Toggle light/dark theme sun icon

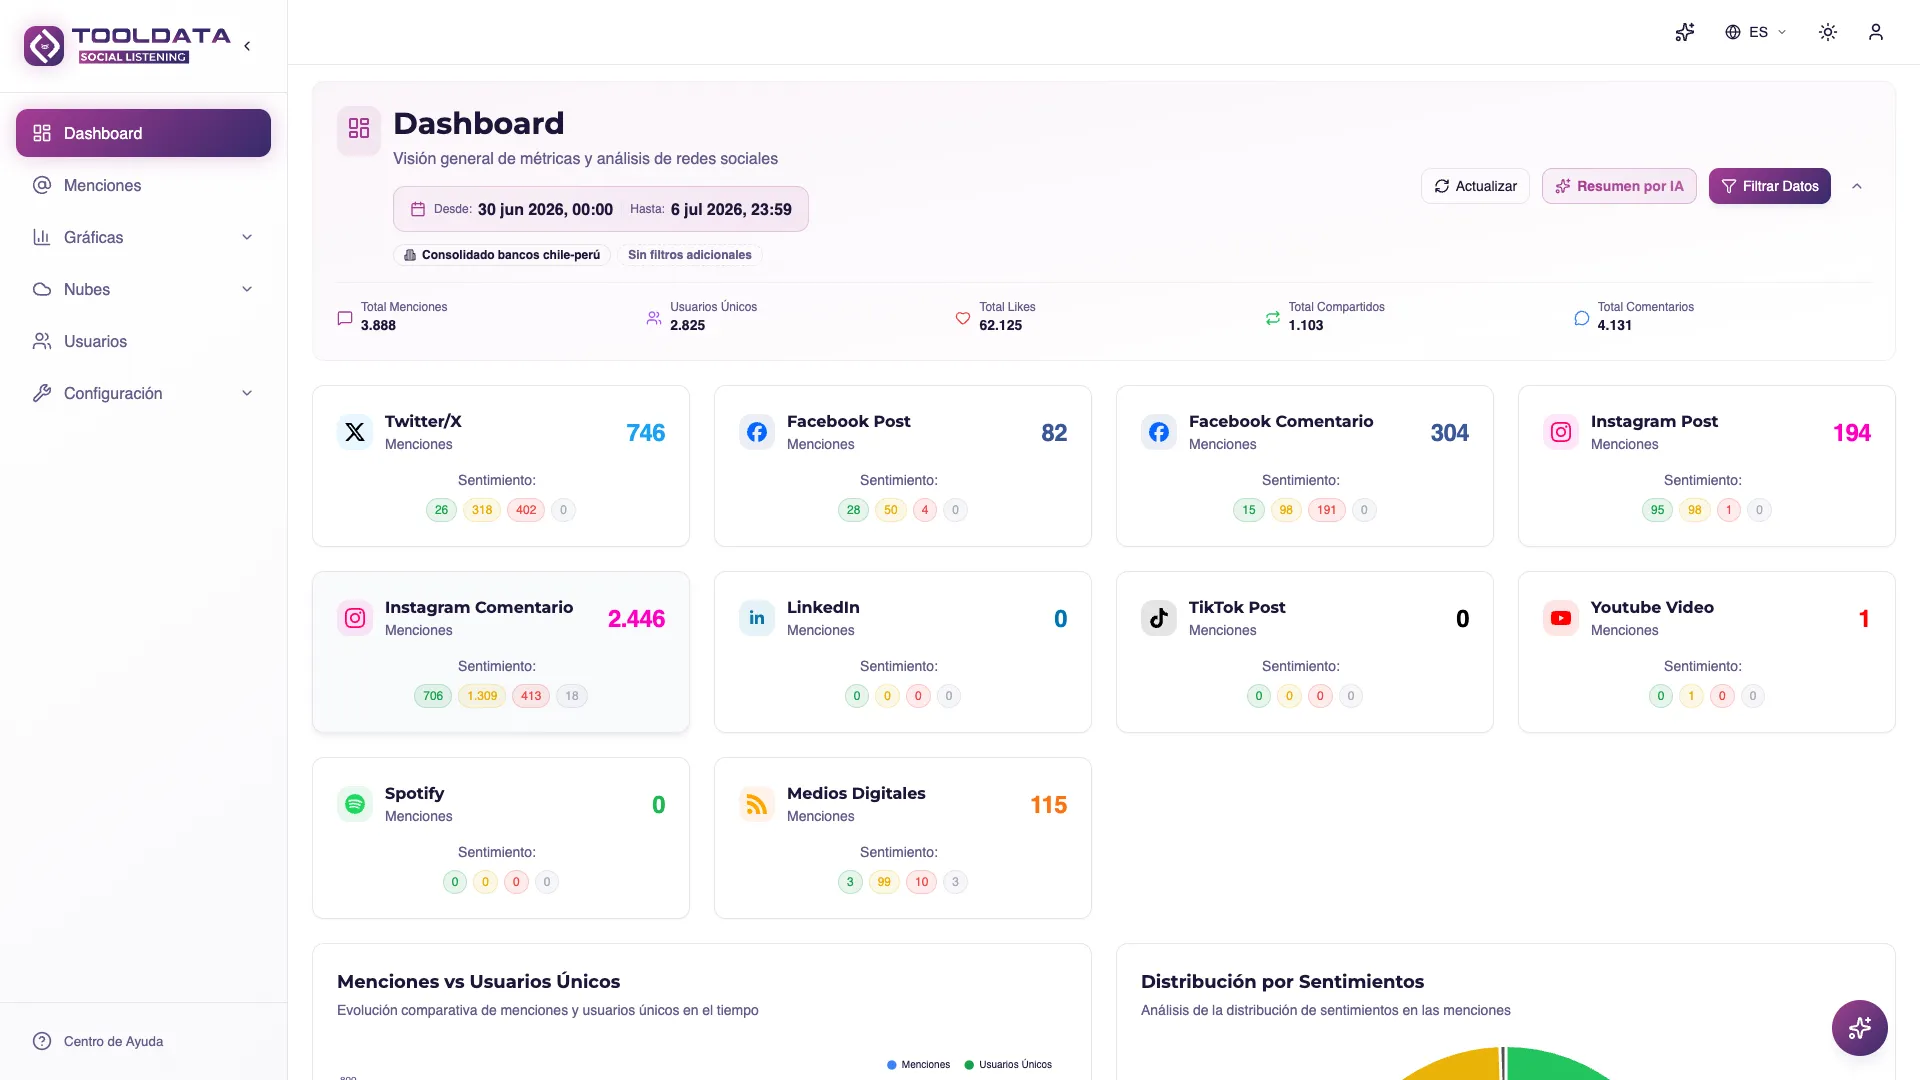[x=1828, y=32]
